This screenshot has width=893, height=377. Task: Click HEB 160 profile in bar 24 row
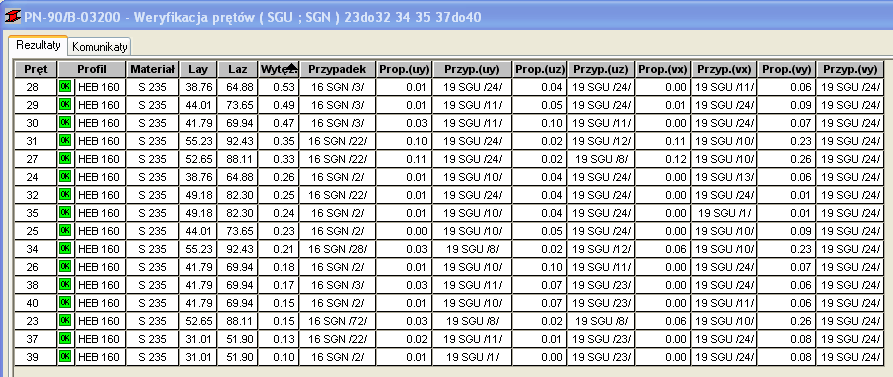99,177
